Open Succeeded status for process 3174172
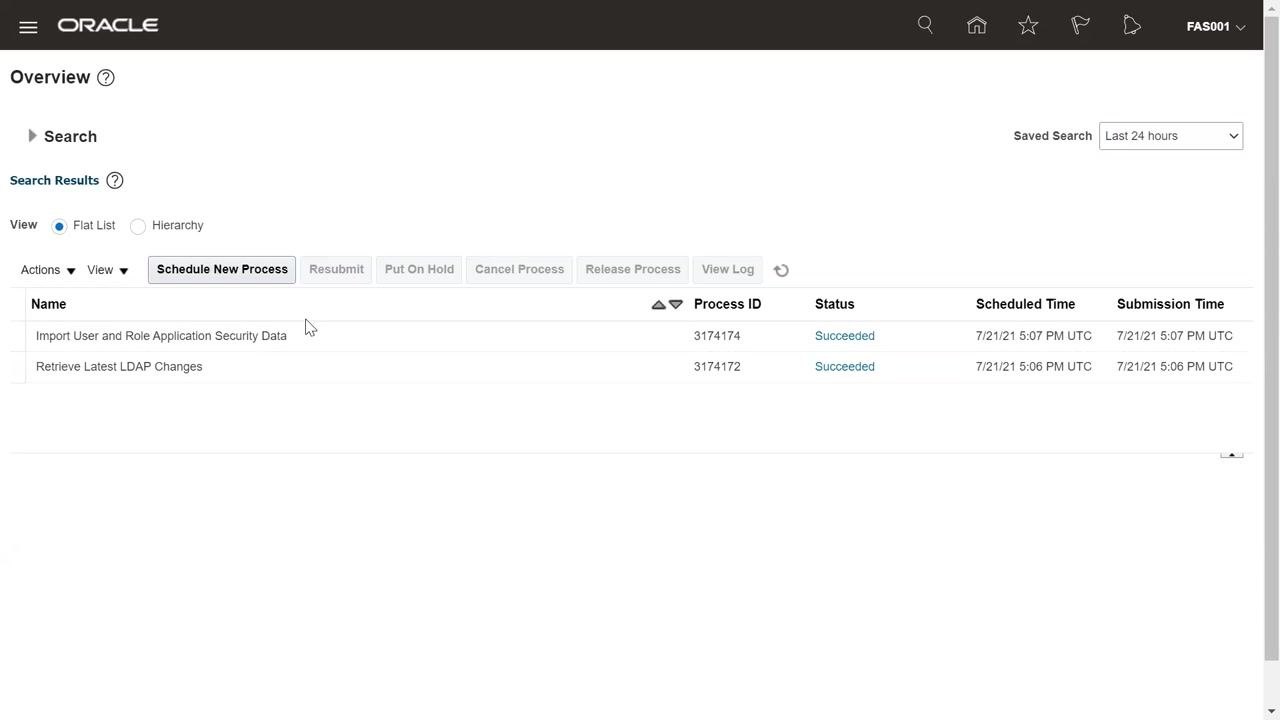Image resolution: width=1280 pixels, height=720 pixels. (x=845, y=367)
